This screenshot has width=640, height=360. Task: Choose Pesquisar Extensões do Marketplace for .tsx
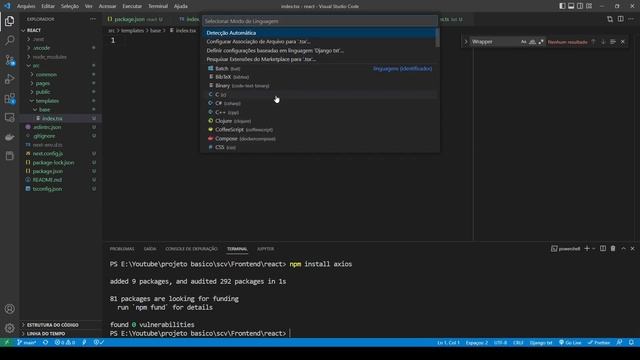click(318, 59)
